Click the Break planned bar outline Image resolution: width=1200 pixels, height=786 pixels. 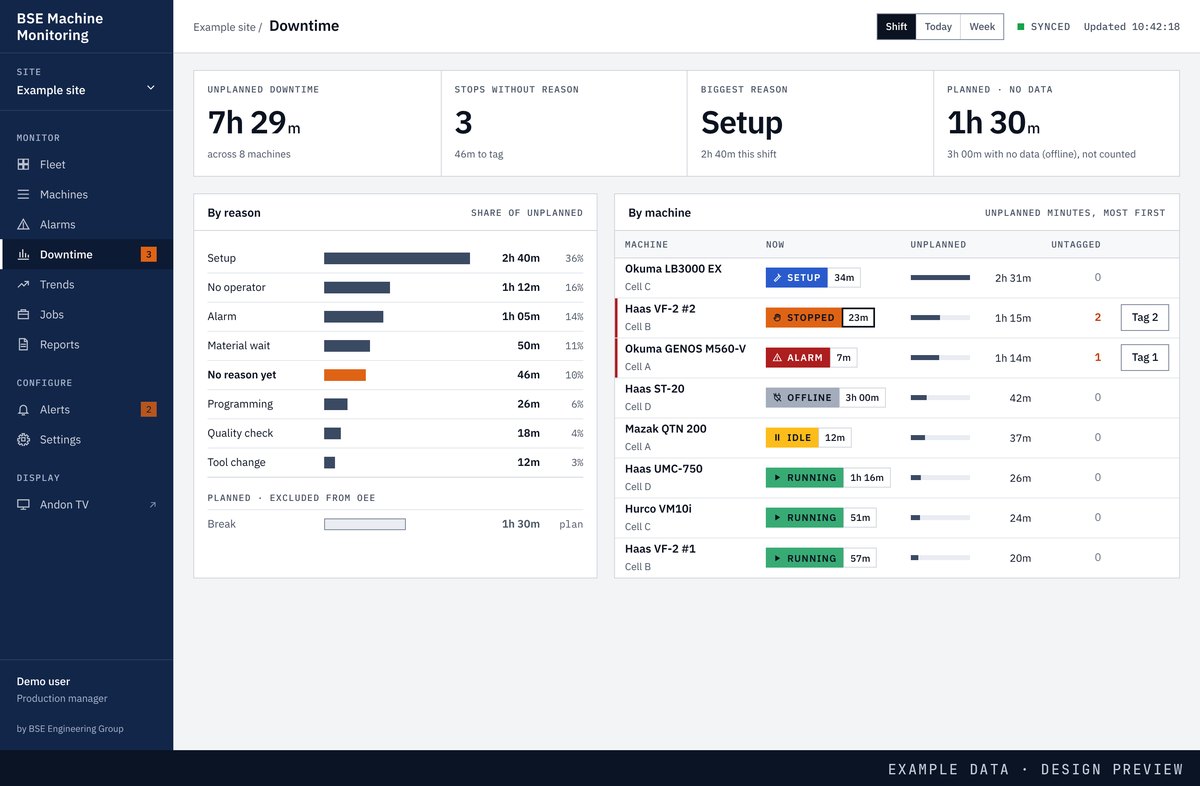[365, 524]
